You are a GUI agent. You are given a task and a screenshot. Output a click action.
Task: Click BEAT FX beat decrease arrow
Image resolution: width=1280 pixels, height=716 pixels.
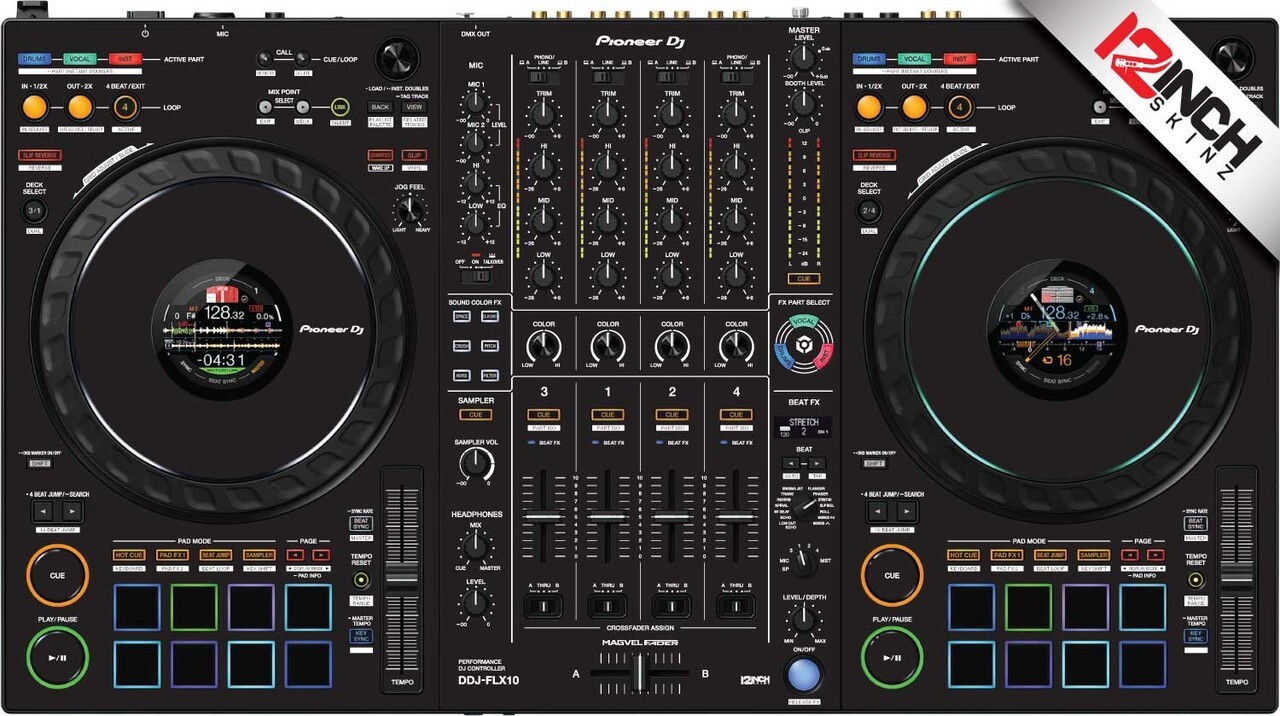pos(790,463)
